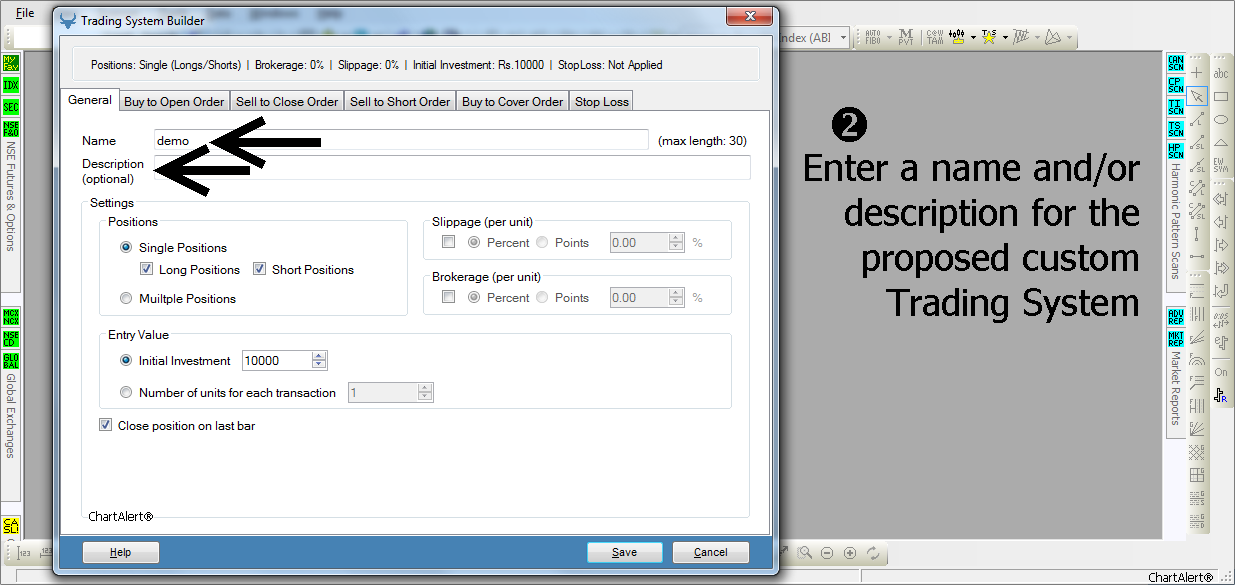Click the Help button

120,552
